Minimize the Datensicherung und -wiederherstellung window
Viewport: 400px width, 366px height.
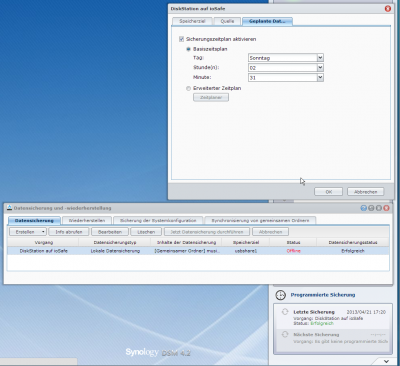point(371,208)
